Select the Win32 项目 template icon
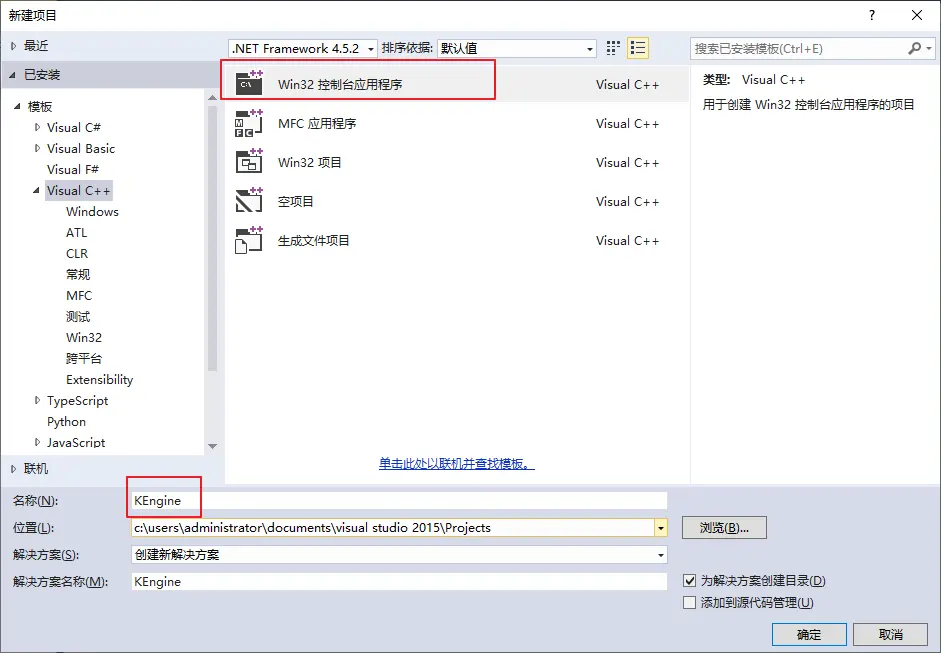941x653 pixels. coord(249,162)
